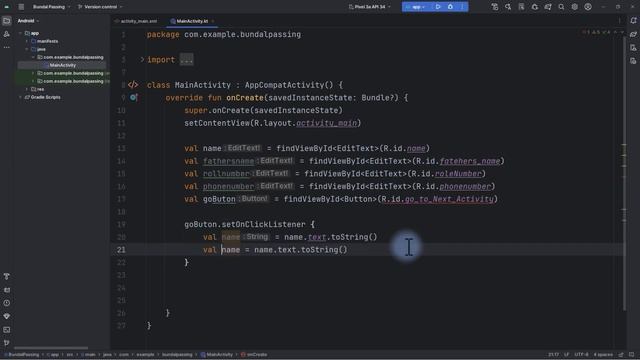
Task: Open the App Quality Insights diamond icon
Action: (x=7, y=316)
